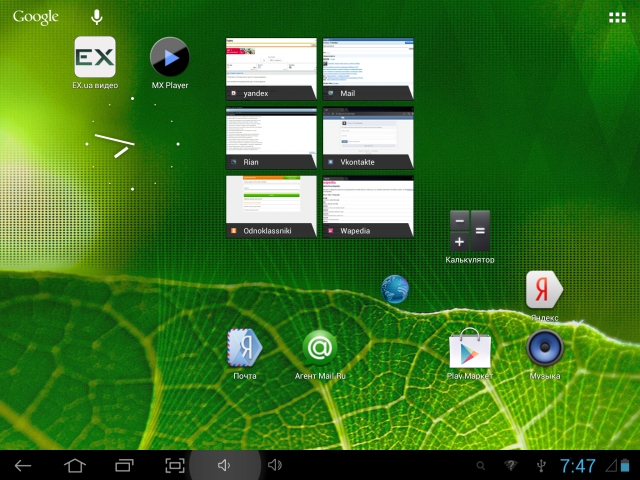
Task: Open the all apps grid drawer
Action: (x=617, y=17)
